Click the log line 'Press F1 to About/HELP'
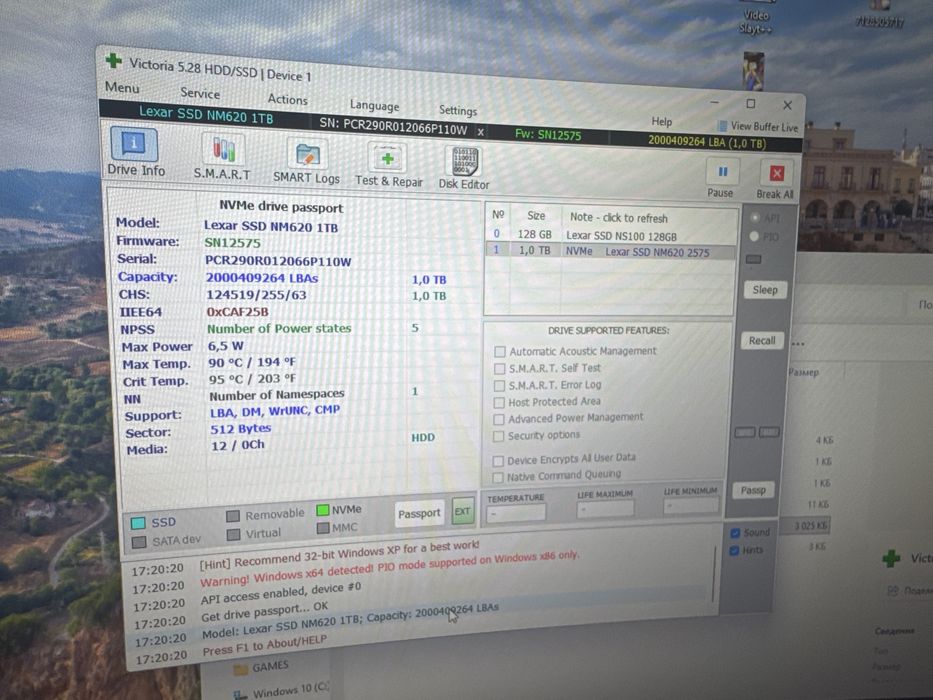933x700 pixels. tap(264, 645)
